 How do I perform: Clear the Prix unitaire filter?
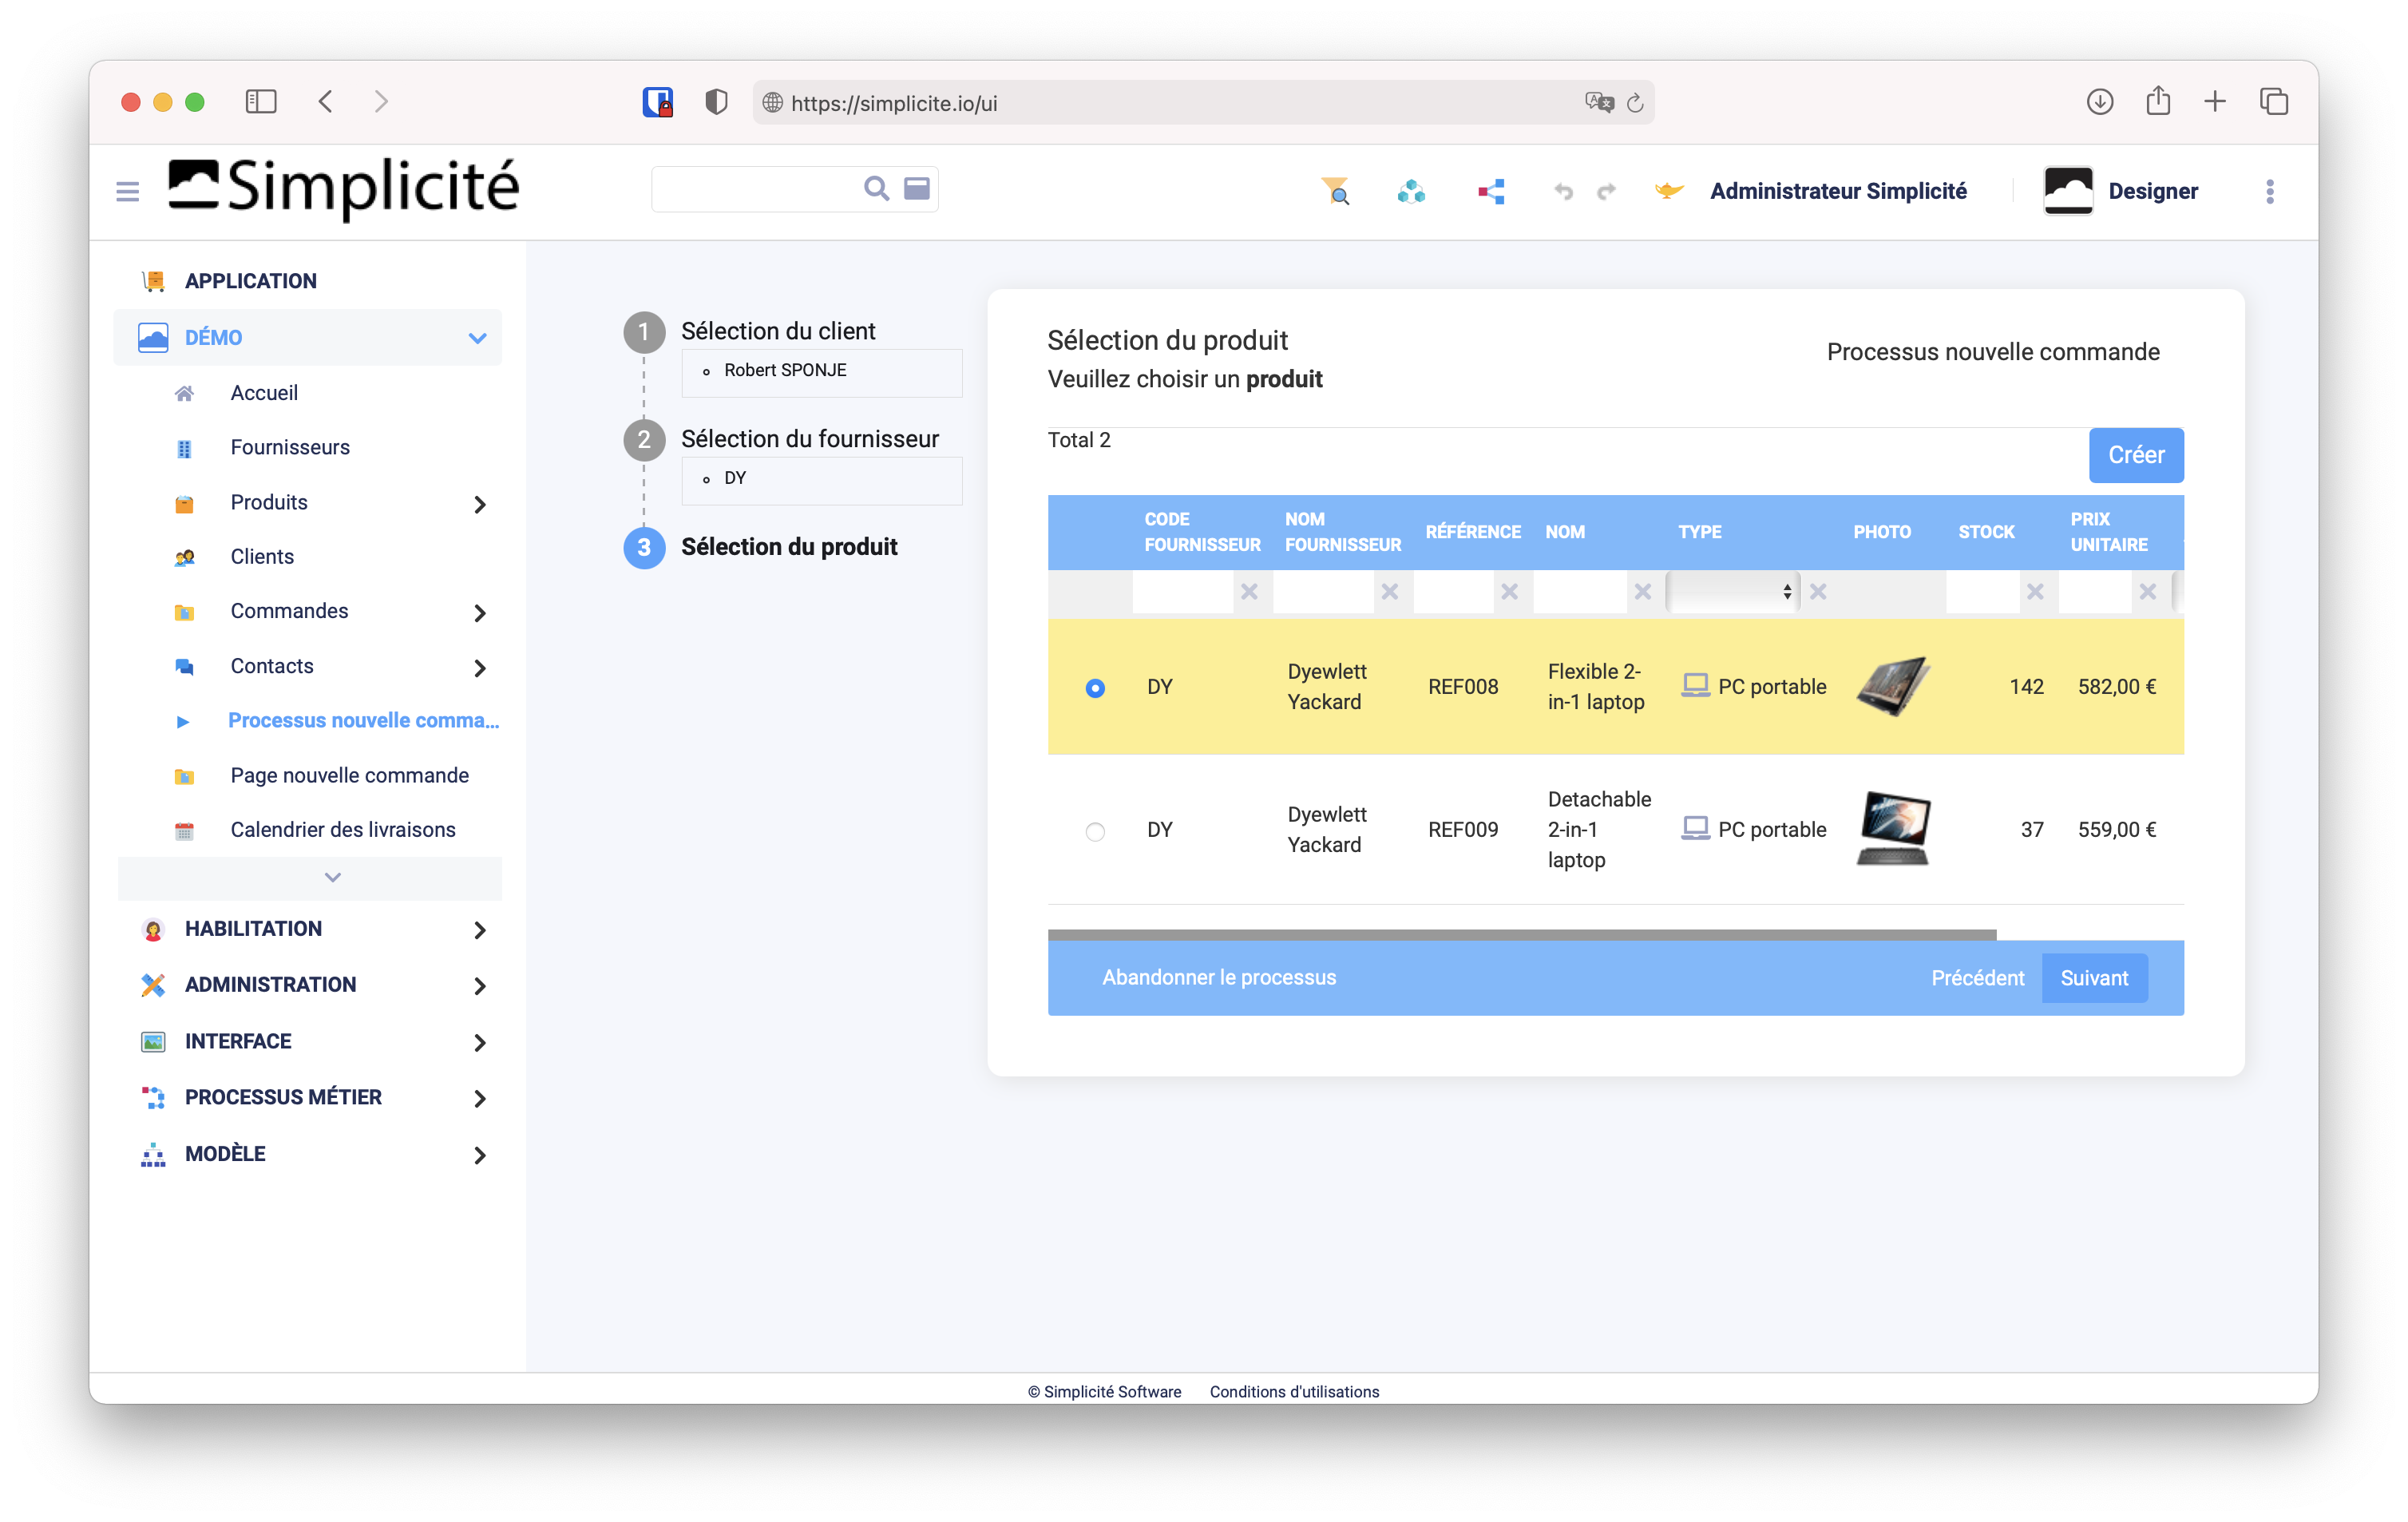click(2147, 592)
